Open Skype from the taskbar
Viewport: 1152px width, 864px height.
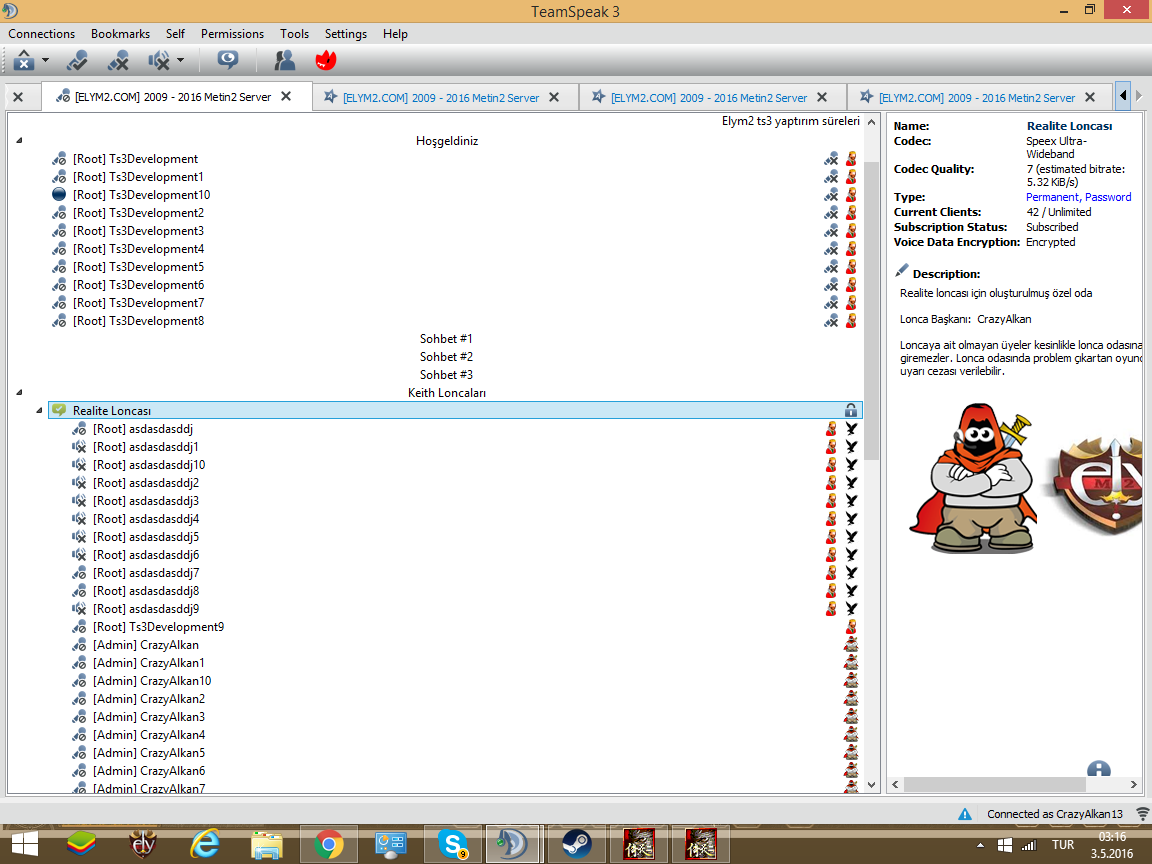[452, 844]
